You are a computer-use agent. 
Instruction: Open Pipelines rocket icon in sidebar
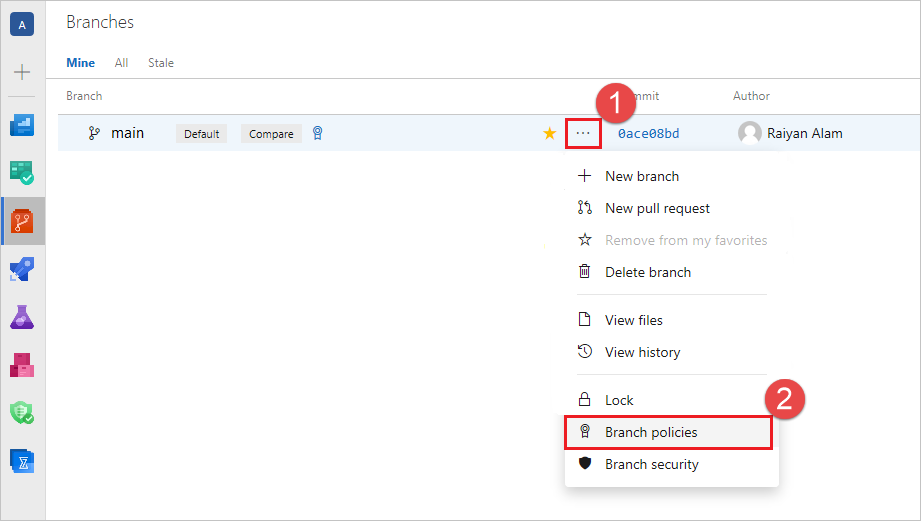(x=22, y=269)
